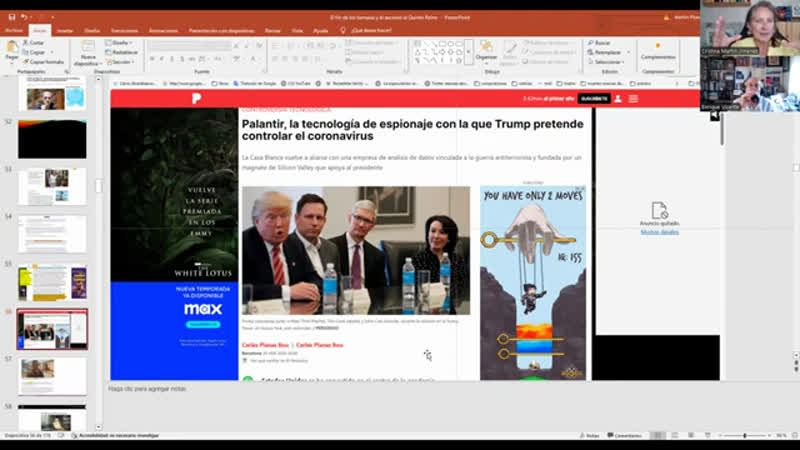Viewport: 800px width, 450px height.
Task: Expand the shapes gallery more arrow
Action: [x=468, y=51]
